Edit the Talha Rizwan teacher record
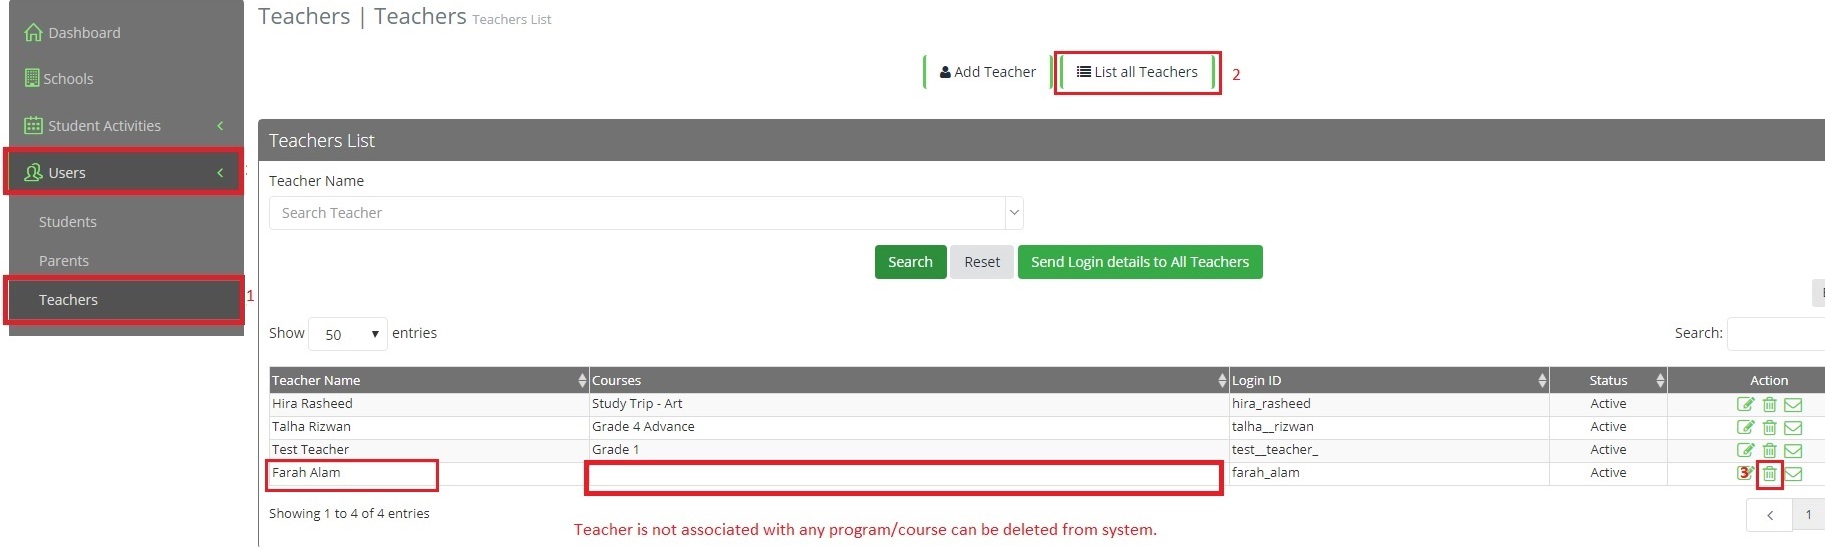 [x=1745, y=427]
